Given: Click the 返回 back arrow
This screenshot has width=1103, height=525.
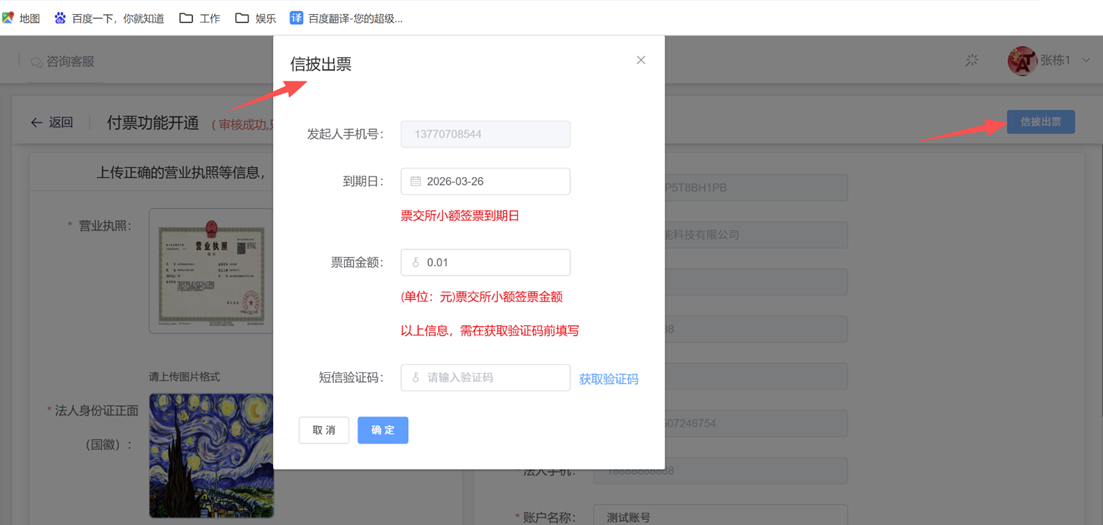Looking at the screenshot, I should [x=37, y=123].
